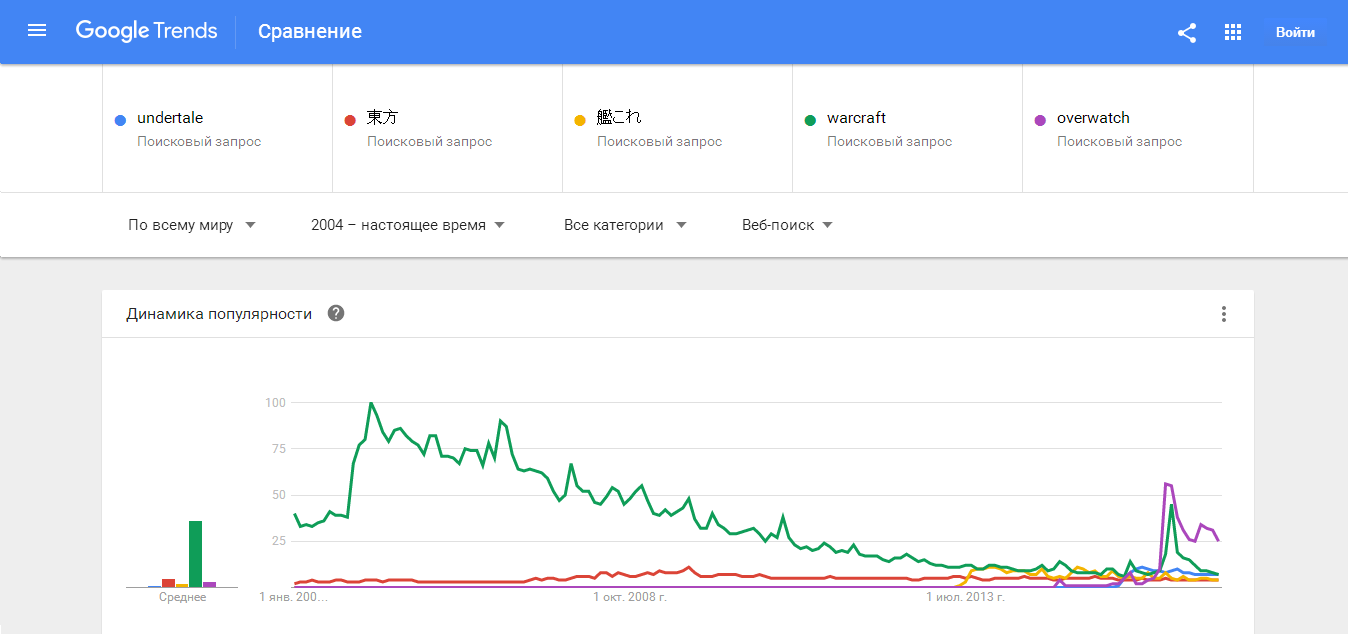Click the Сравнение header title
The image size is (1348, 634).
[310, 31]
